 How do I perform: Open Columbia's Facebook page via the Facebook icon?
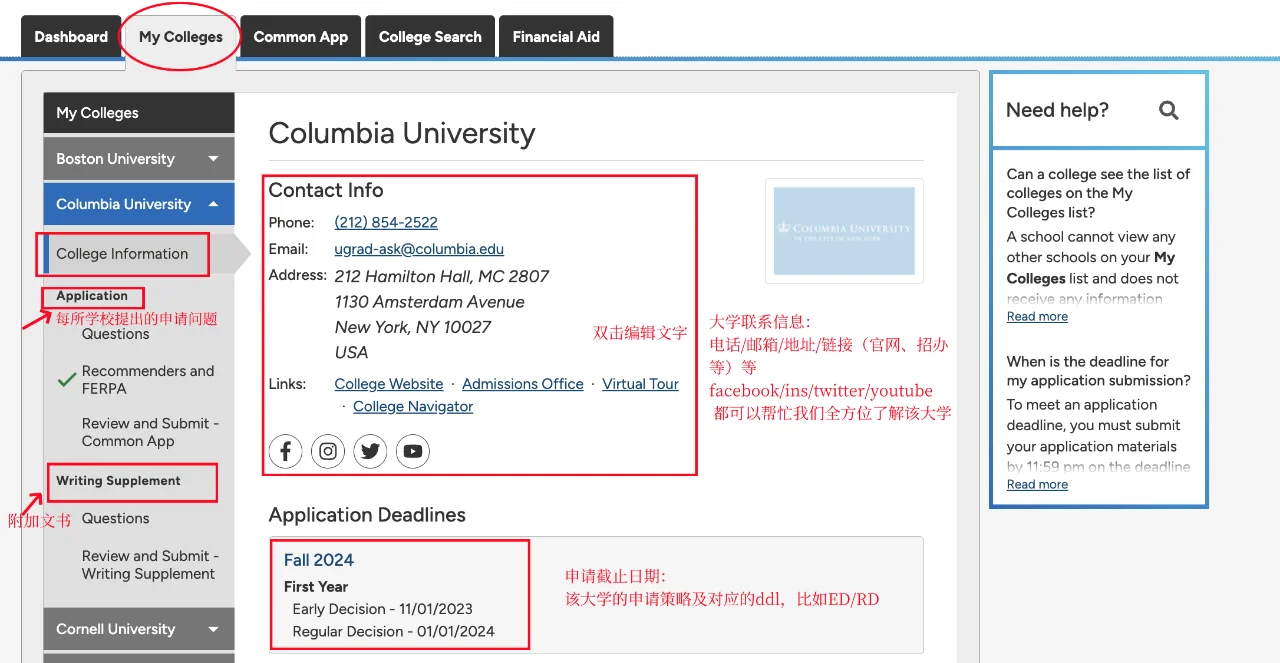pos(285,451)
